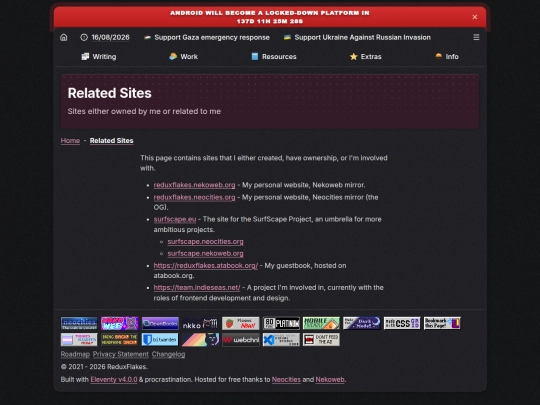Image resolution: width=540 pixels, height=405 pixels.
Task: Open the Privacy Statement footer link
Action: pyautogui.click(x=121, y=354)
